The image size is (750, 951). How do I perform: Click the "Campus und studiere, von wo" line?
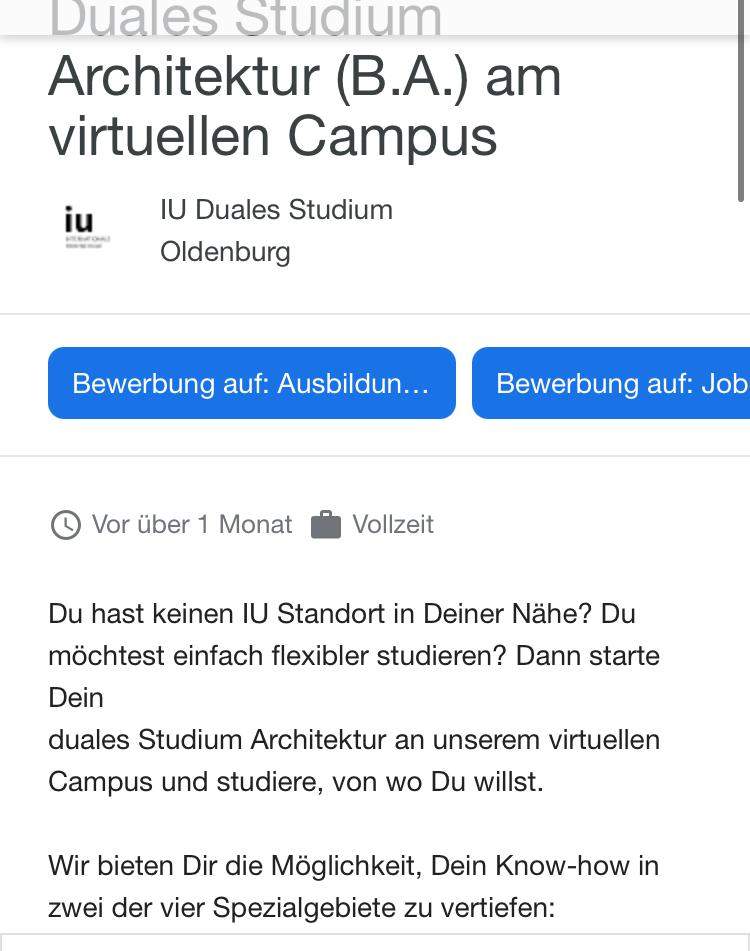pyautogui.click(x=295, y=782)
